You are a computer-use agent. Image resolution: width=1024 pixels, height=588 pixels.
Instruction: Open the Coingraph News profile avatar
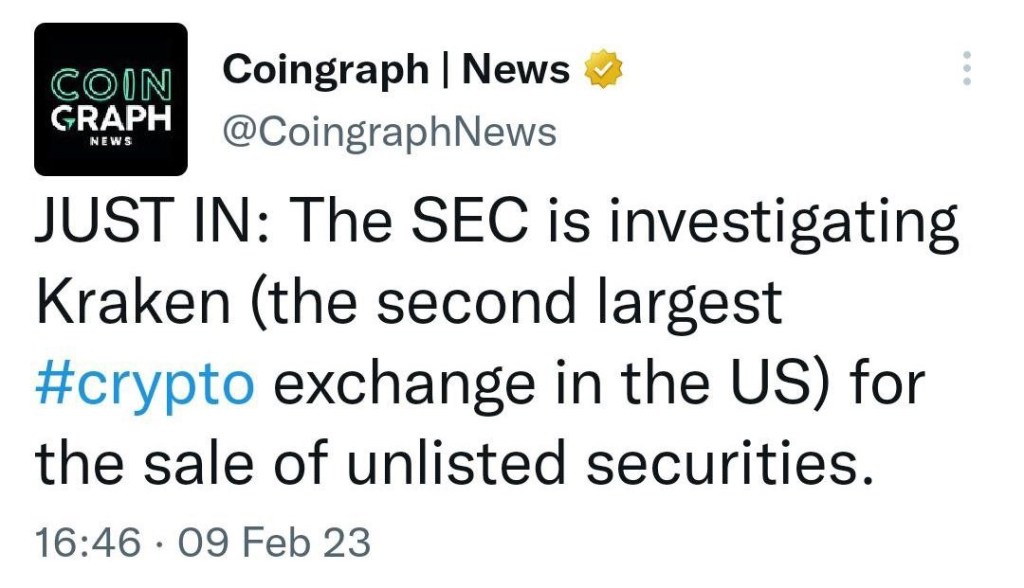[110, 99]
